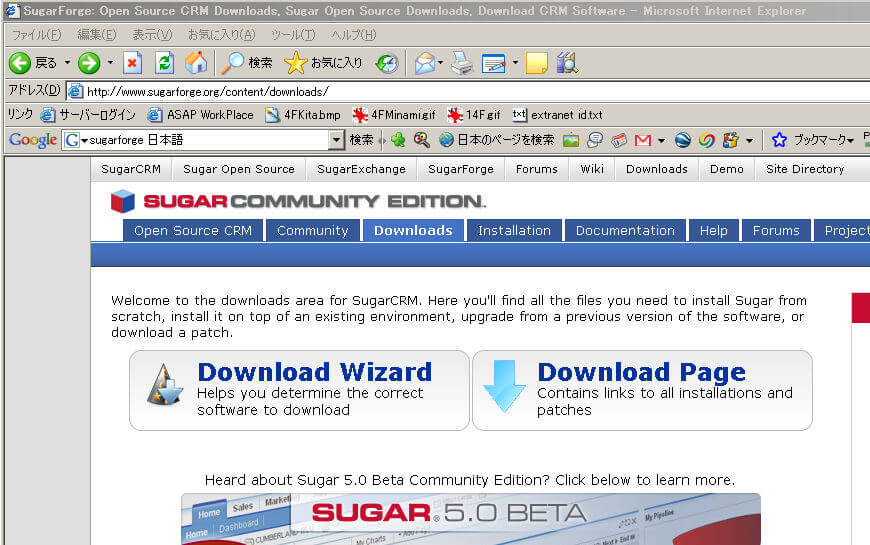
Task: Open the Mail envelope toolbar icon
Action: (x=424, y=63)
